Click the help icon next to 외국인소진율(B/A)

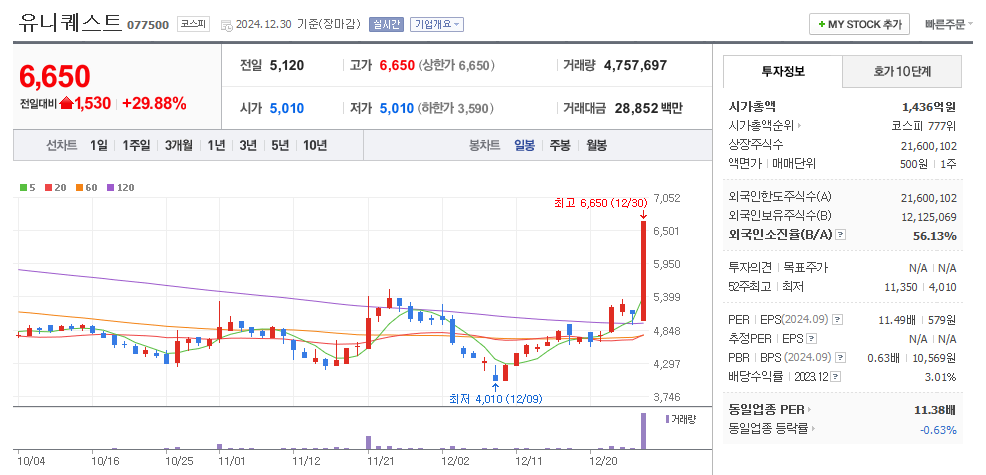coord(841,235)
